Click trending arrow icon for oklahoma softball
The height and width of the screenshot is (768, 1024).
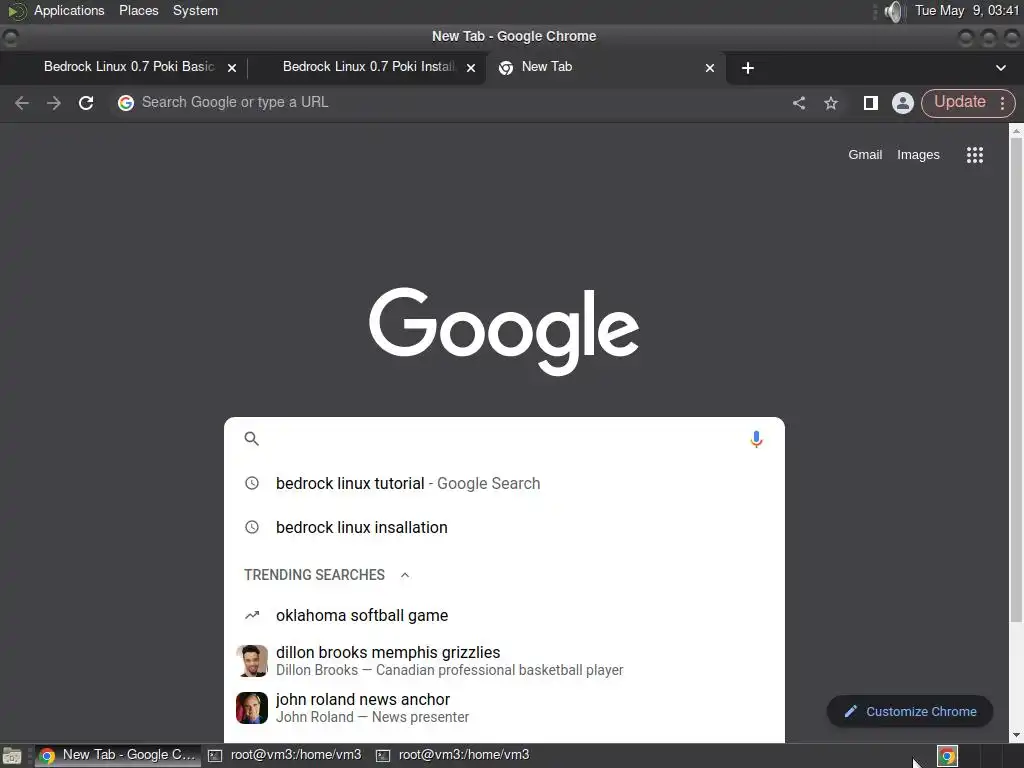coord(251,615)
